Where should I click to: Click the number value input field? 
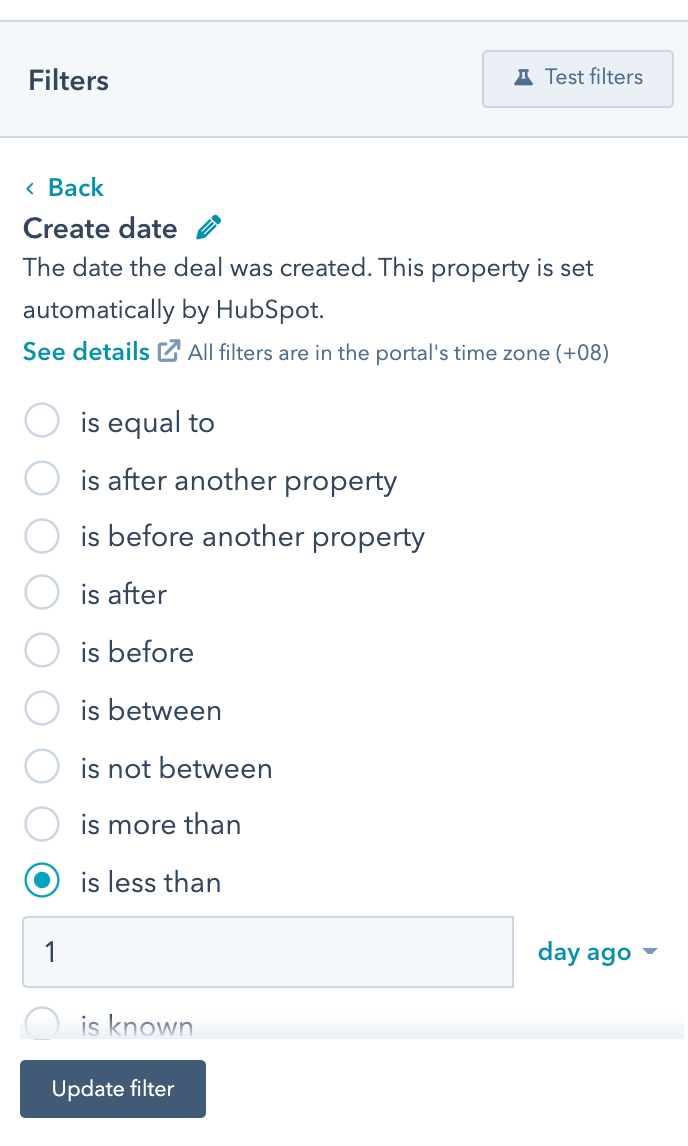267,951
